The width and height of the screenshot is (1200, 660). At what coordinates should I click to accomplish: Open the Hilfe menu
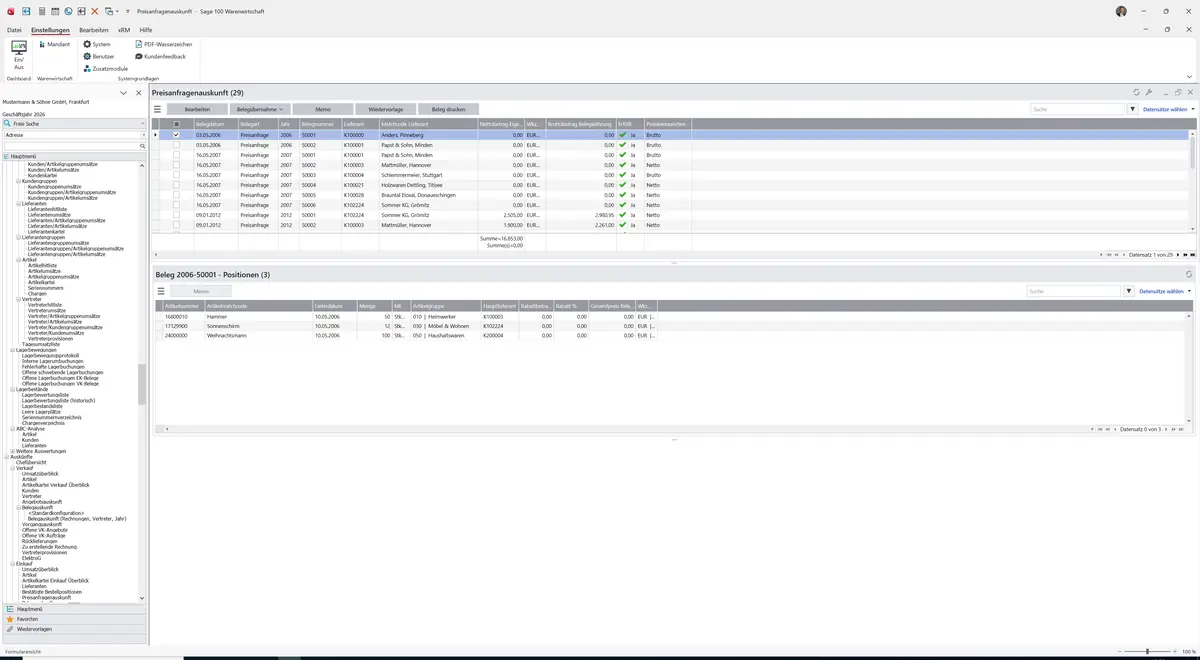click(146, 30)
